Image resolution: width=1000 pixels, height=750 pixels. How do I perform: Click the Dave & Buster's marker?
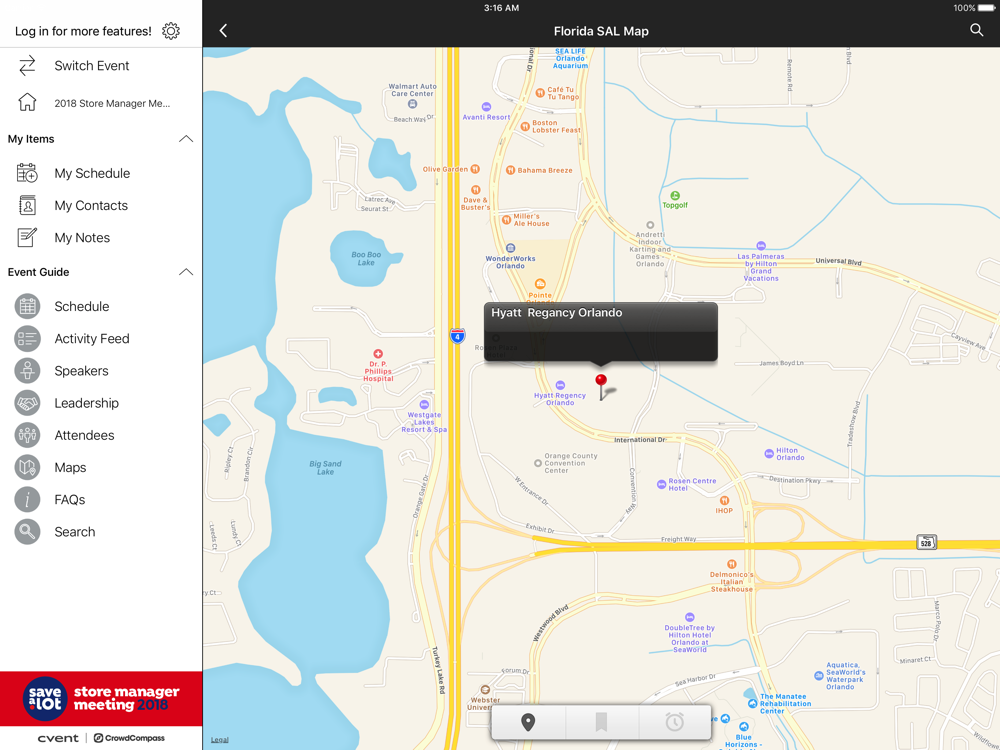[x=475, y=189]
